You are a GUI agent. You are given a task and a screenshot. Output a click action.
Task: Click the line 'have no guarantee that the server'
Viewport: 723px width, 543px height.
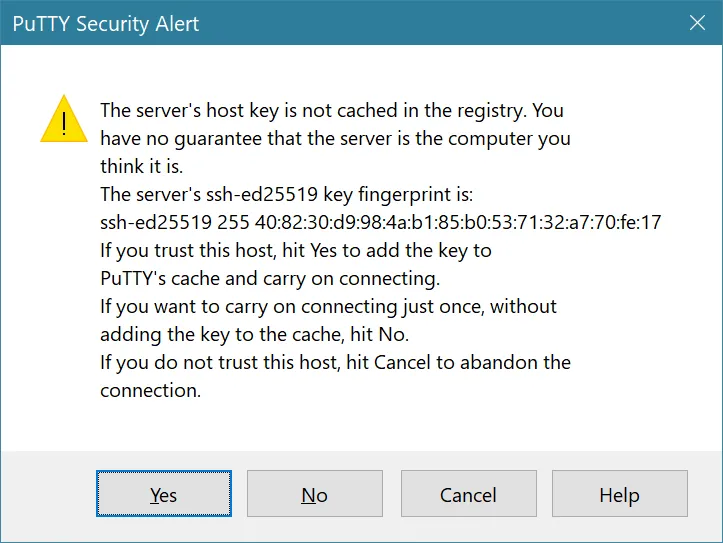[335, 139]
